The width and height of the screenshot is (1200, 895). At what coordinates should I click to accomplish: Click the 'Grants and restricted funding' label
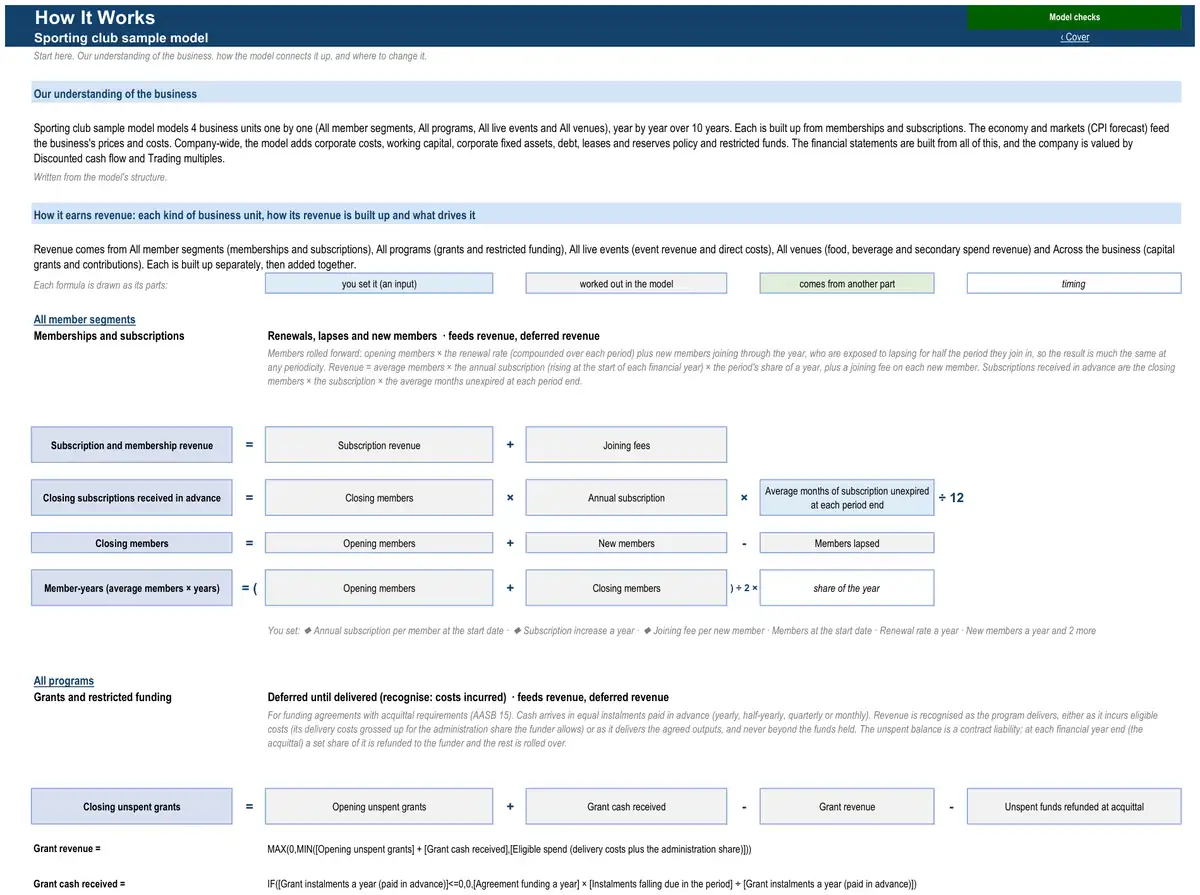click(103, 697)
